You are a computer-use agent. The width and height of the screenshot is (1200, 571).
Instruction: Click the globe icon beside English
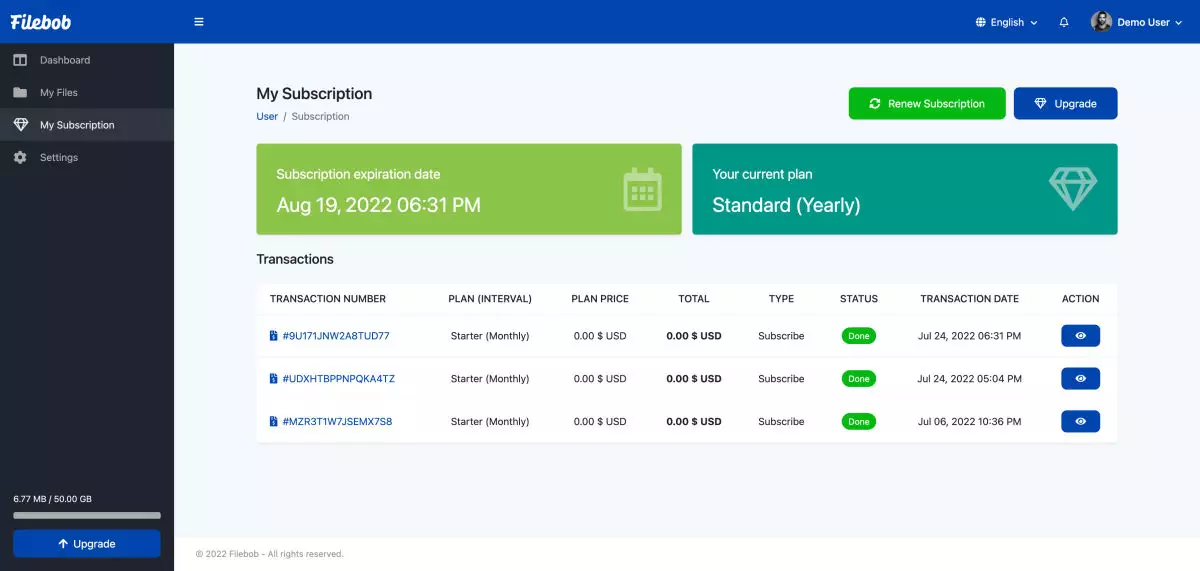tap(981, 22)
